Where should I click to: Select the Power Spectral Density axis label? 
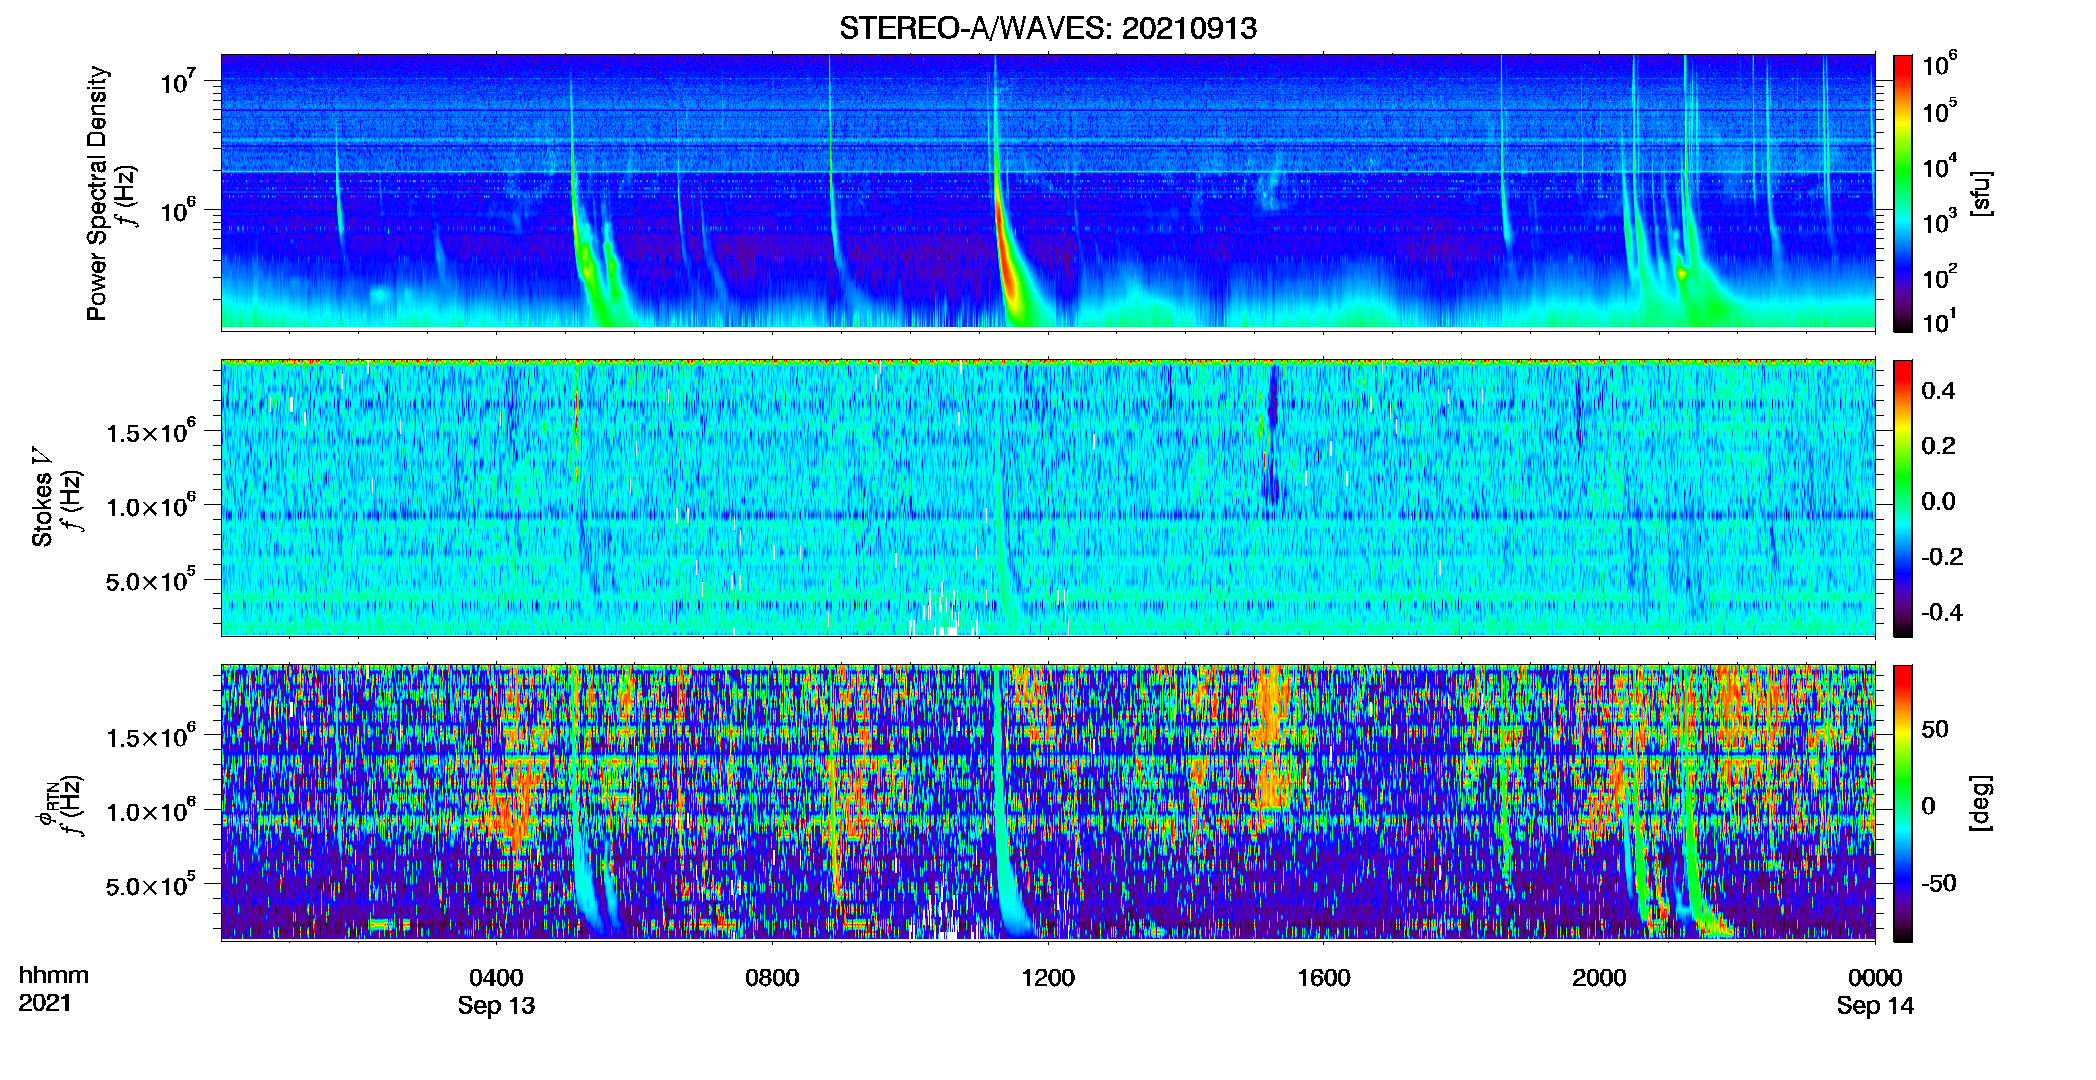coord(97,193)
